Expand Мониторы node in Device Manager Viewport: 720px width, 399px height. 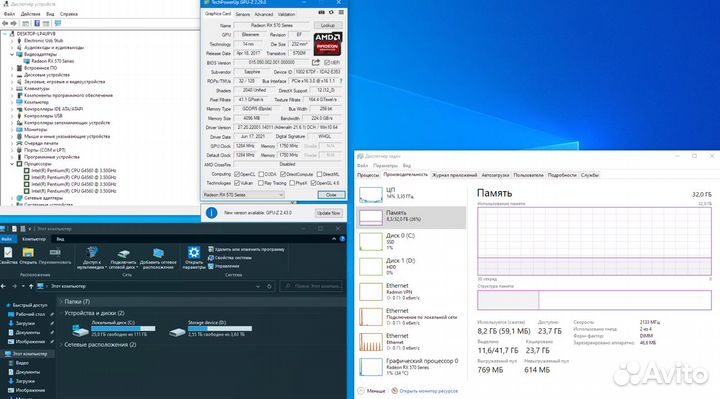(12, 129)
